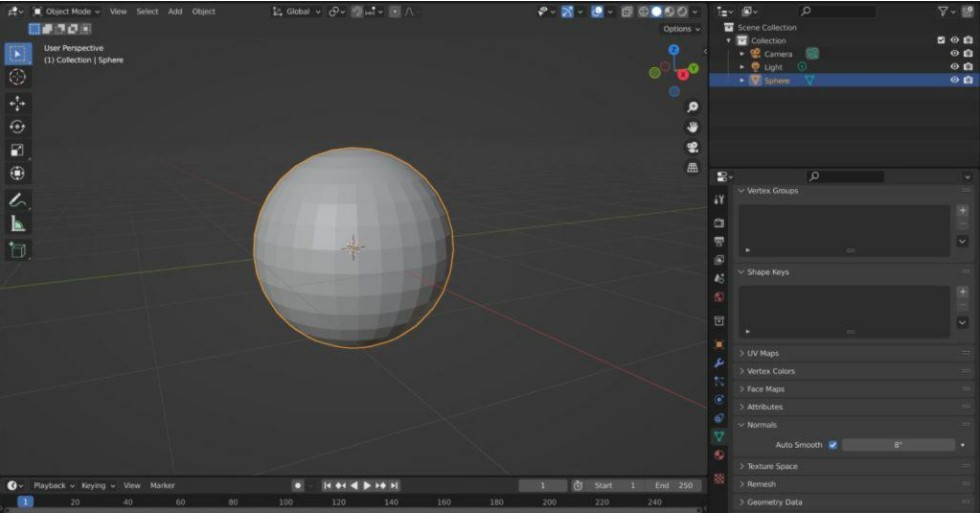
Task: Switch perspective/orthographic grid icon
Action: coord(692,167)
